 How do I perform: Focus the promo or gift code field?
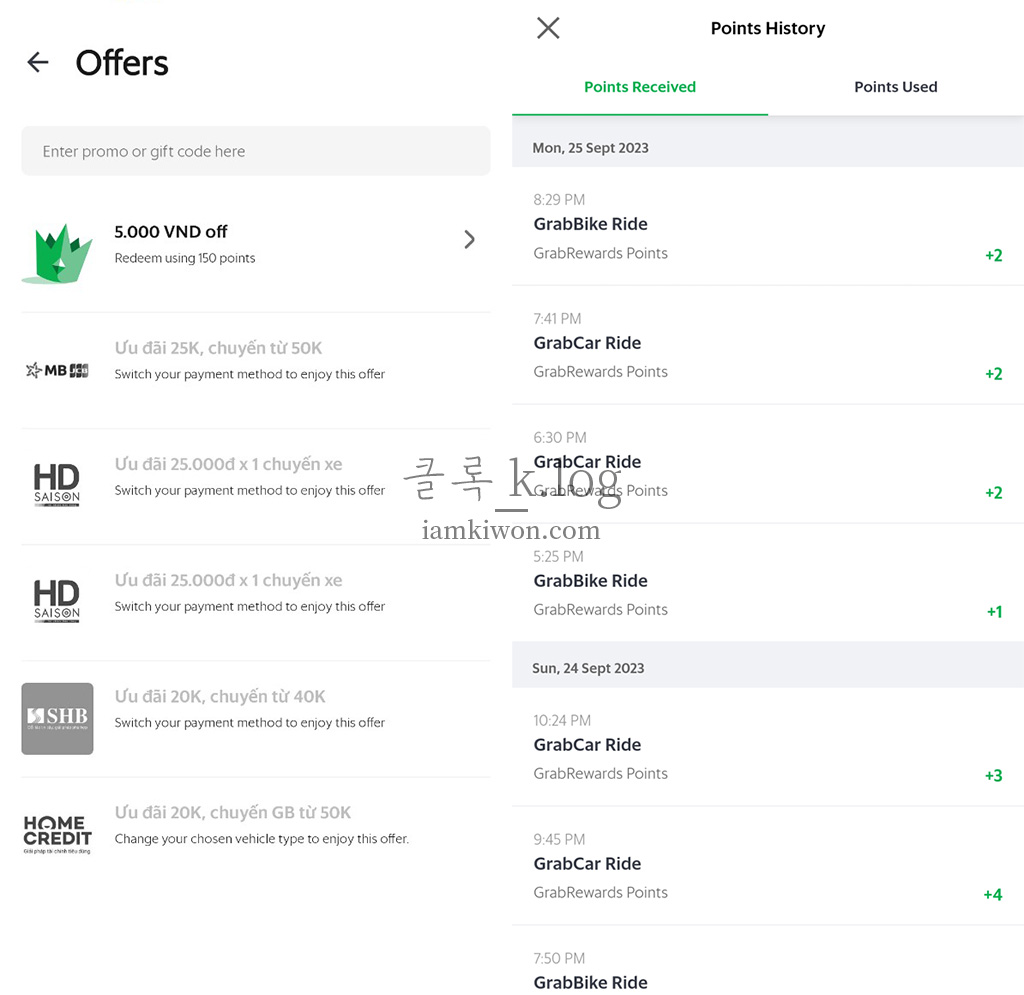click(255, 151)
